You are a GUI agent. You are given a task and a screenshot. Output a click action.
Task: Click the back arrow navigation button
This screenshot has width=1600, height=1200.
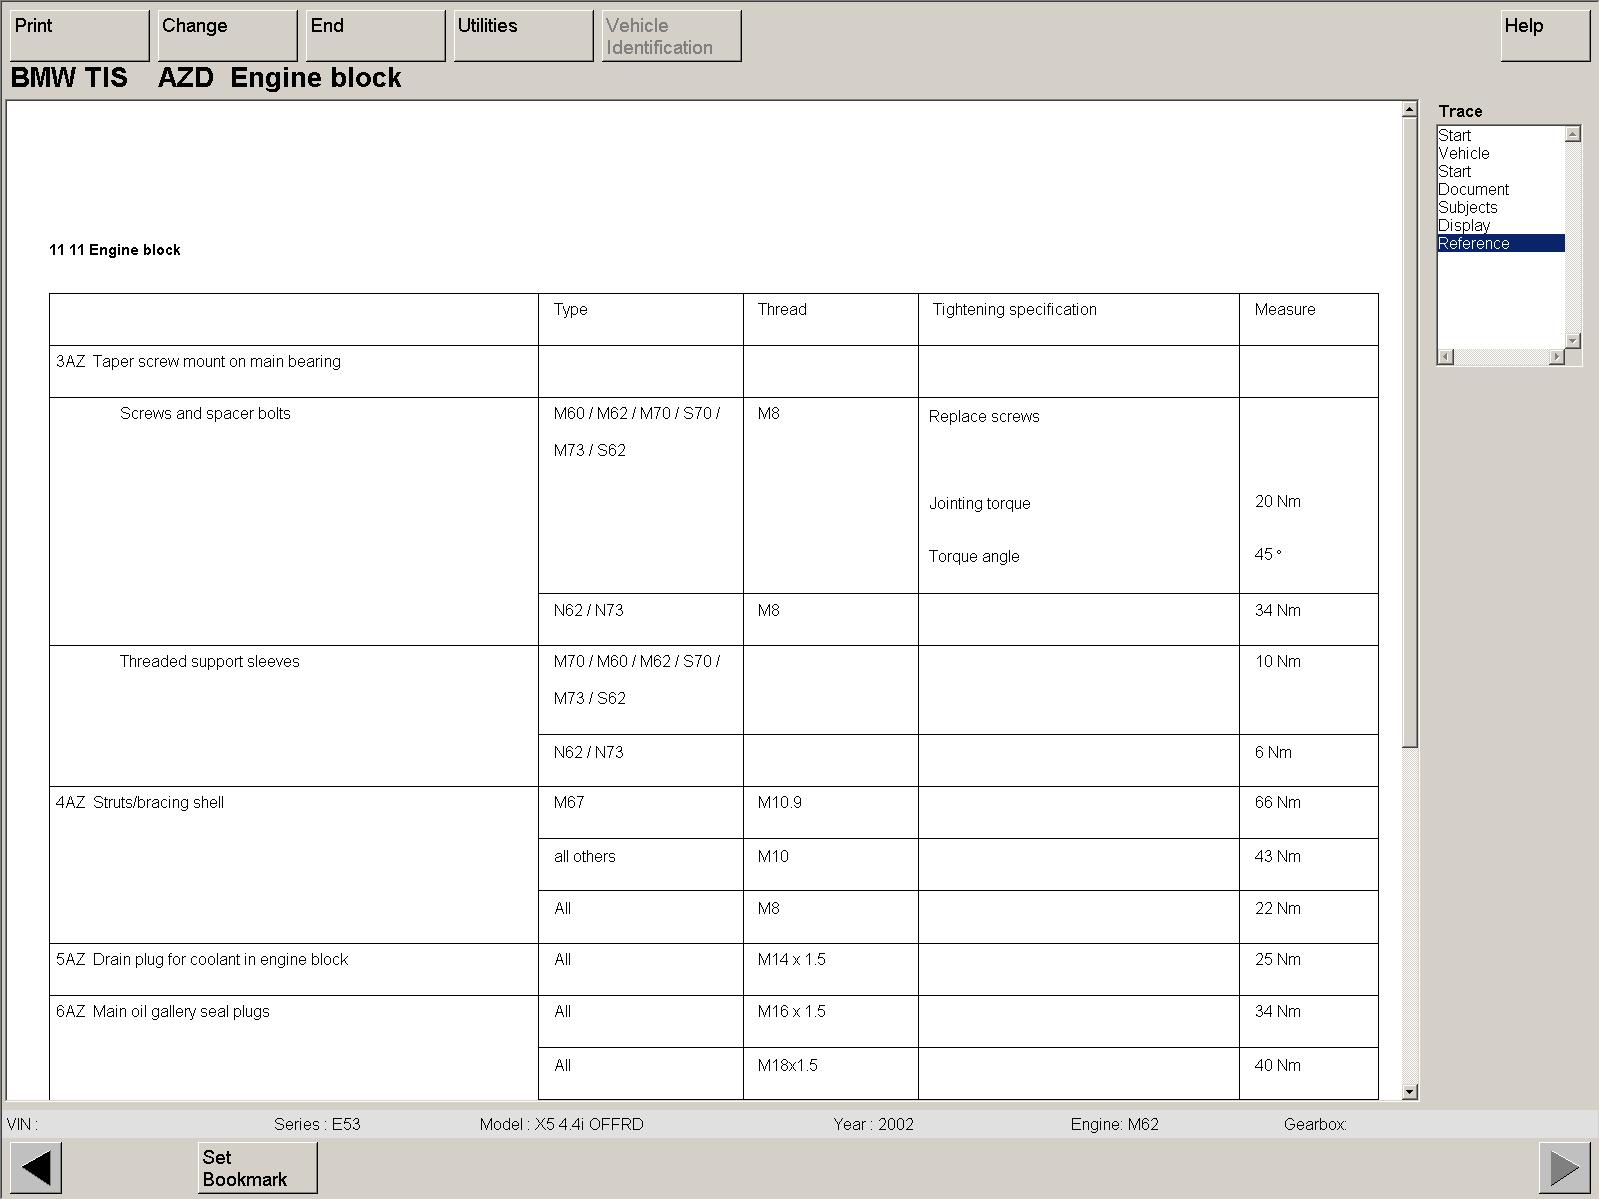[36, 1167]
